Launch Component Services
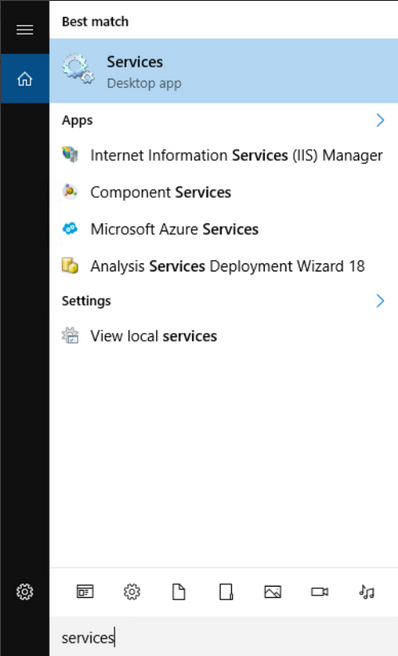Viewport: 398px width, 656px height. [x=224, y=192]
